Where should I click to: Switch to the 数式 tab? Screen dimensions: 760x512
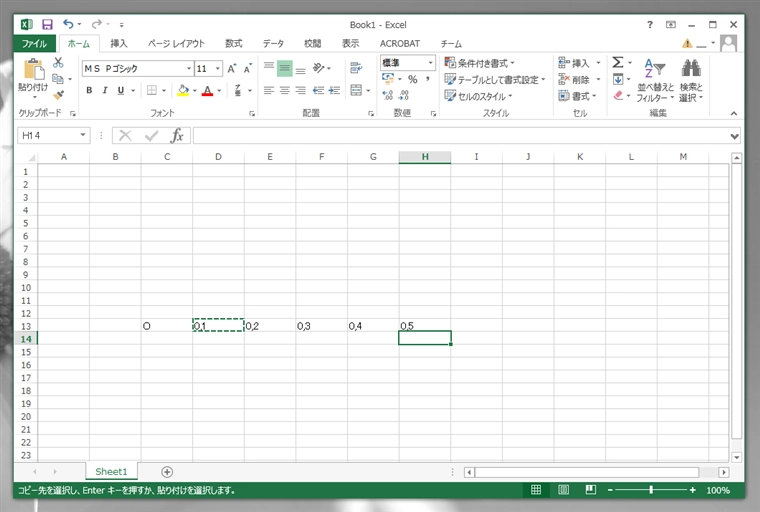234,44
